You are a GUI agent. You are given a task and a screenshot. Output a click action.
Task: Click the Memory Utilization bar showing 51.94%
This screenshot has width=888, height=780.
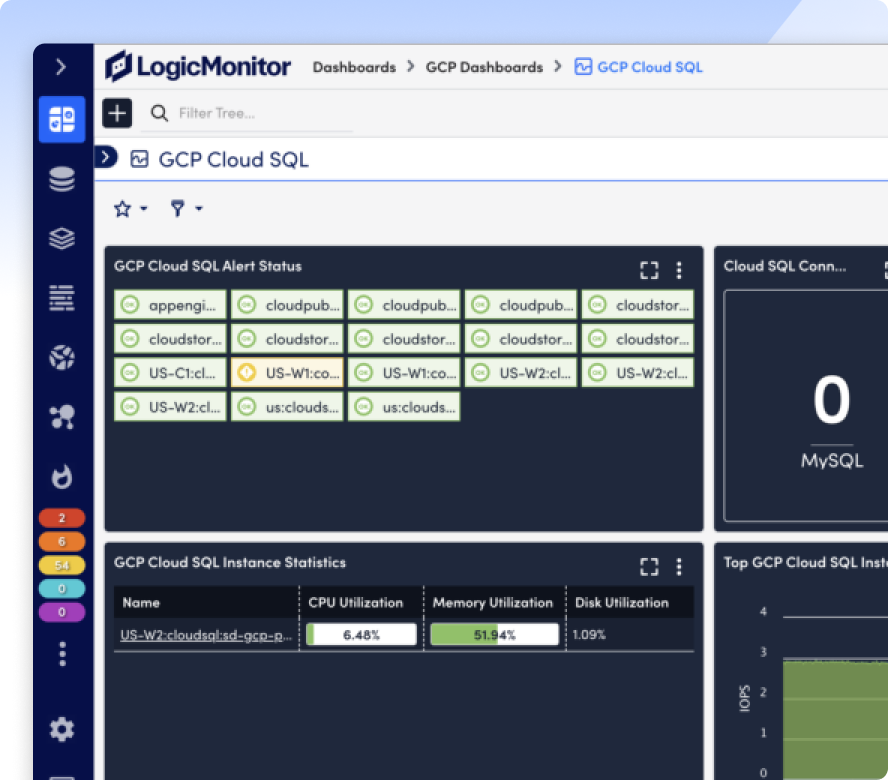pos(494,634)
